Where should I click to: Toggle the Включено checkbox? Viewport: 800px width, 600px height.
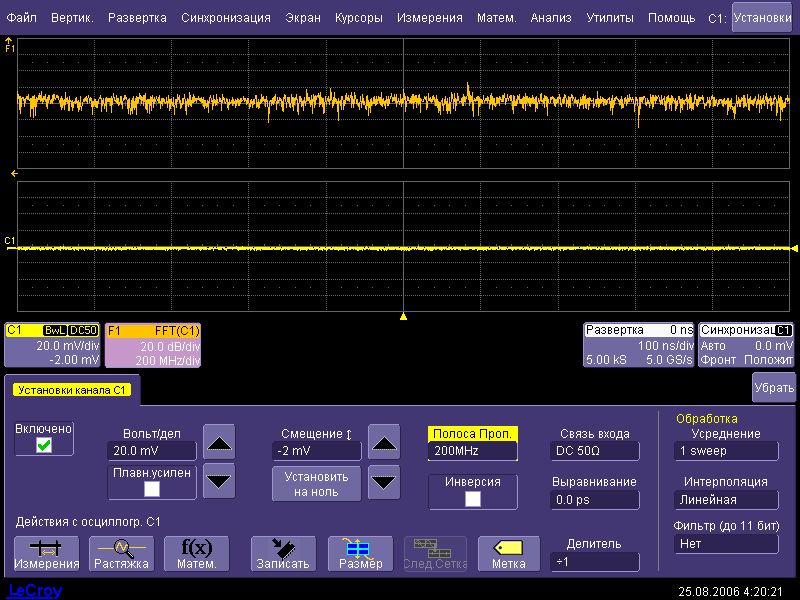point(44,446)
